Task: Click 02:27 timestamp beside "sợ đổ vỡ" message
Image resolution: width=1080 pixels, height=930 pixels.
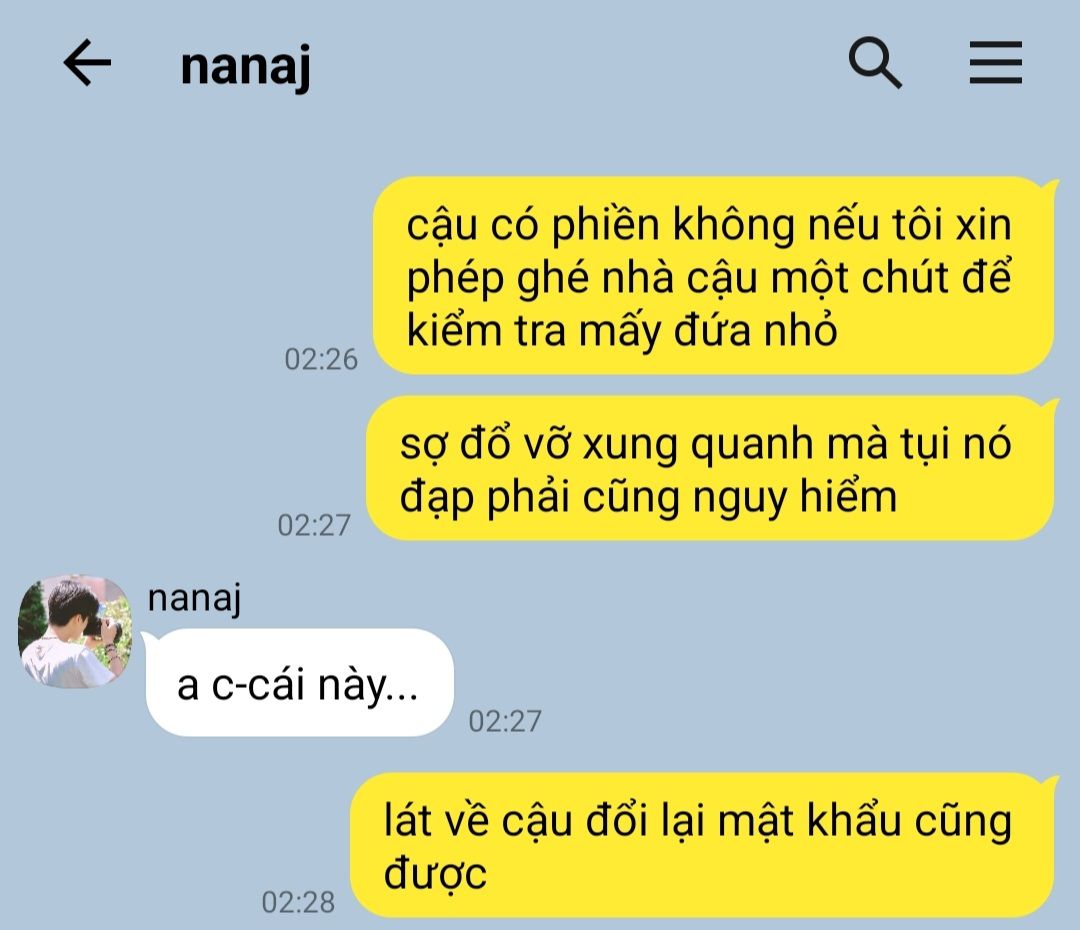Action: click(314, 526)
